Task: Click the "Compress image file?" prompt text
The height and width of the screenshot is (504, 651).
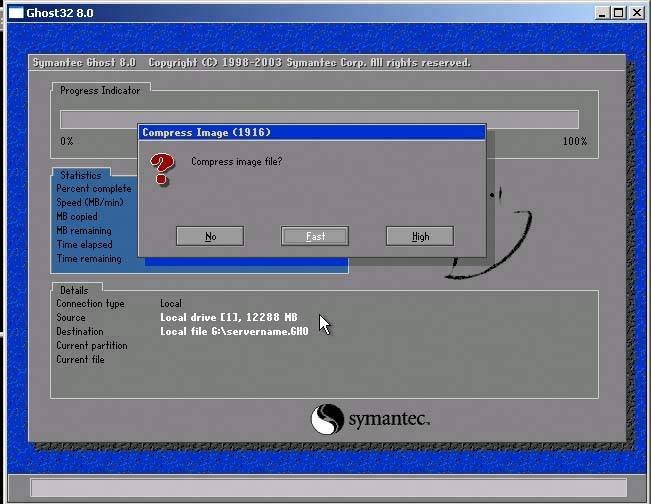Action: point(236,161)
